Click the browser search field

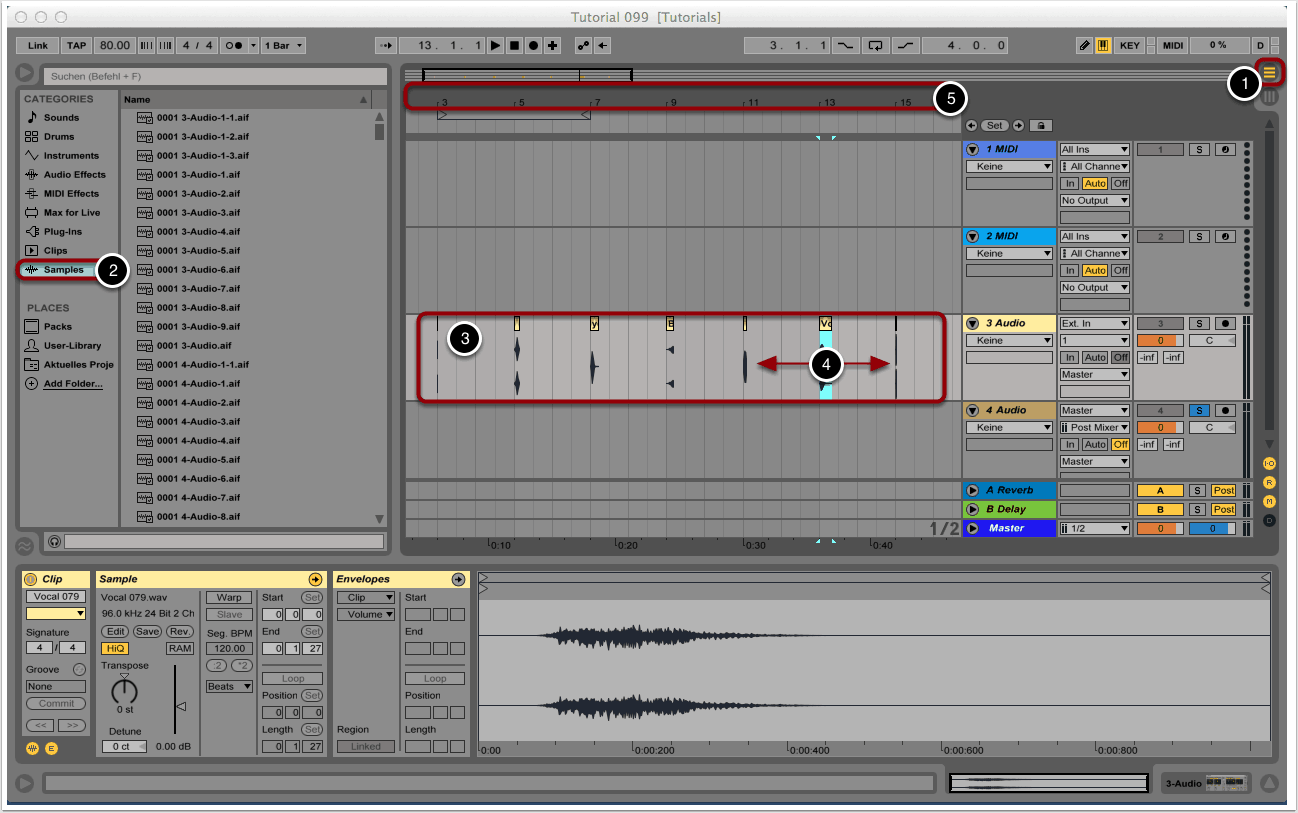[214, 76]
